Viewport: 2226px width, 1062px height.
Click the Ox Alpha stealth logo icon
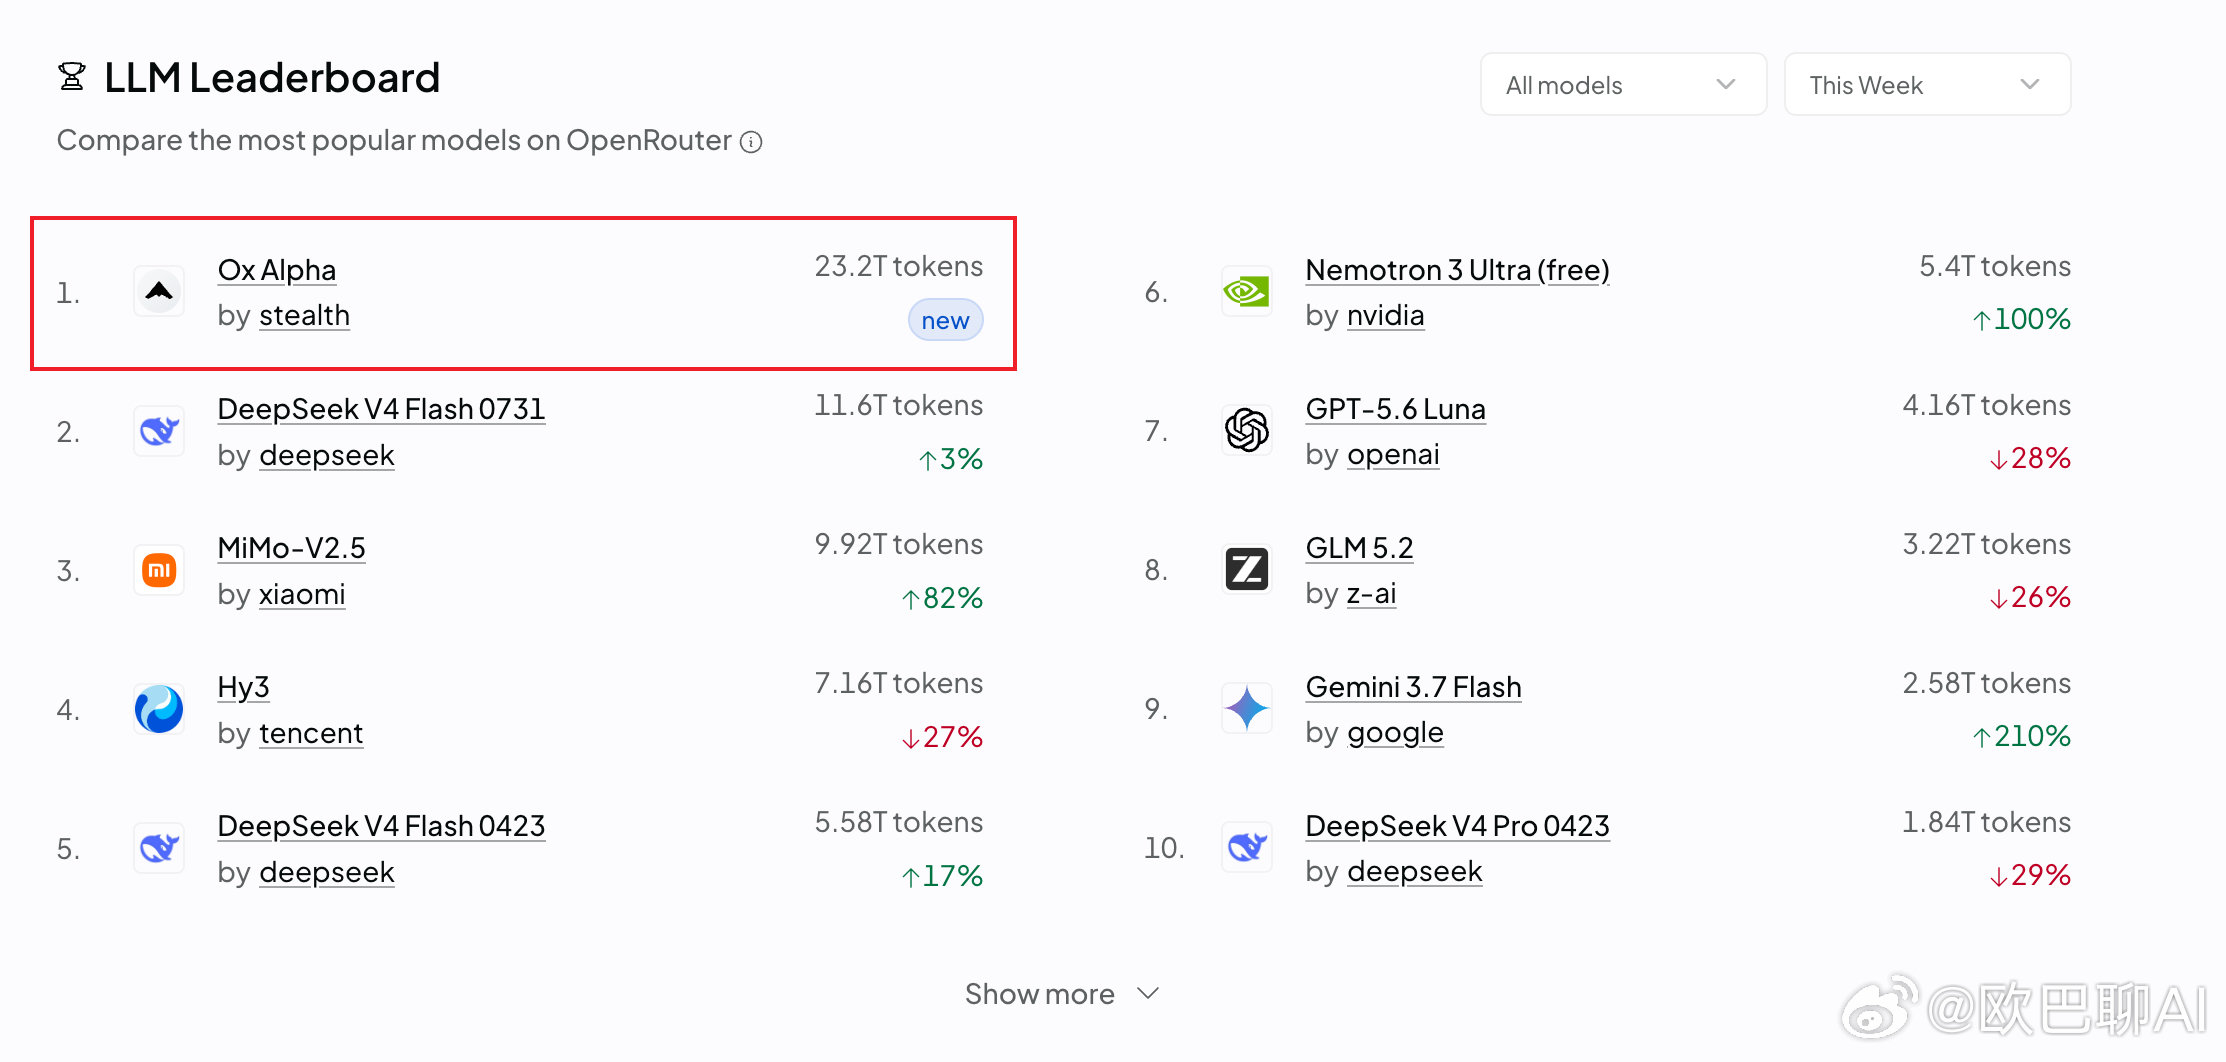pyautogui.click(x=159, y=292)
